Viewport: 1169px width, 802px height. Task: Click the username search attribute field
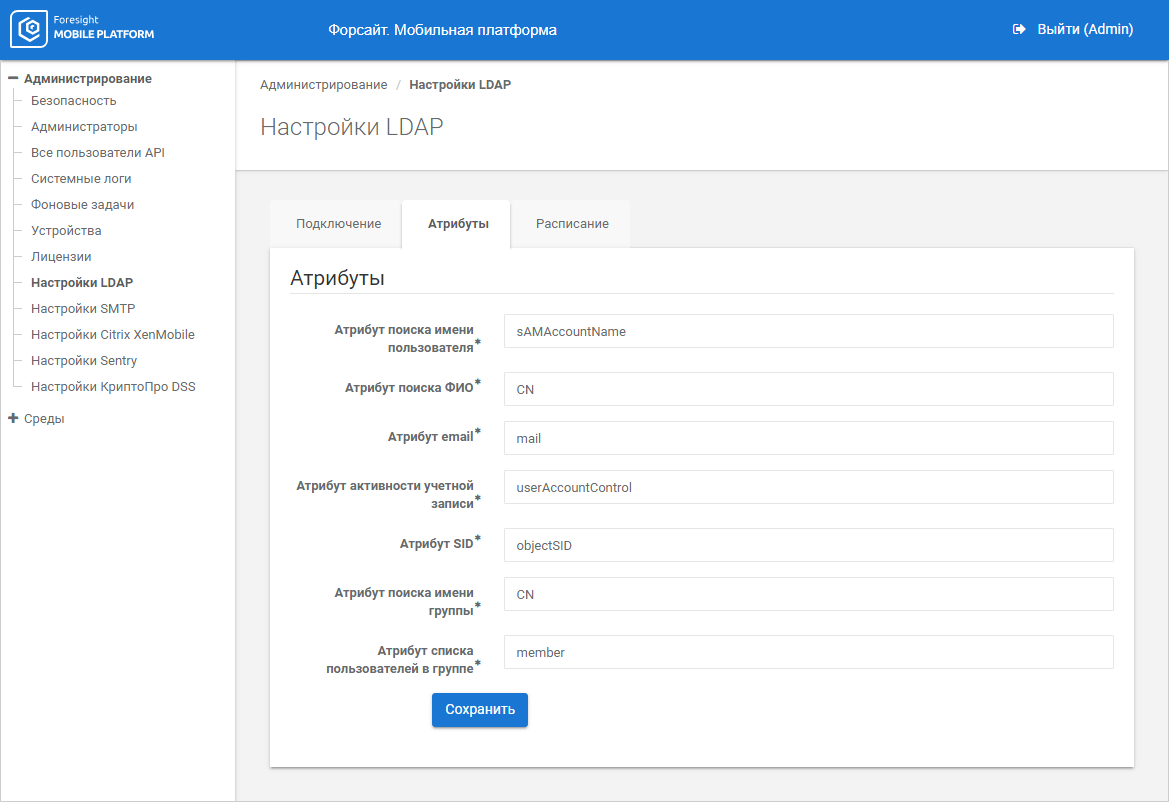click(808, 331)
